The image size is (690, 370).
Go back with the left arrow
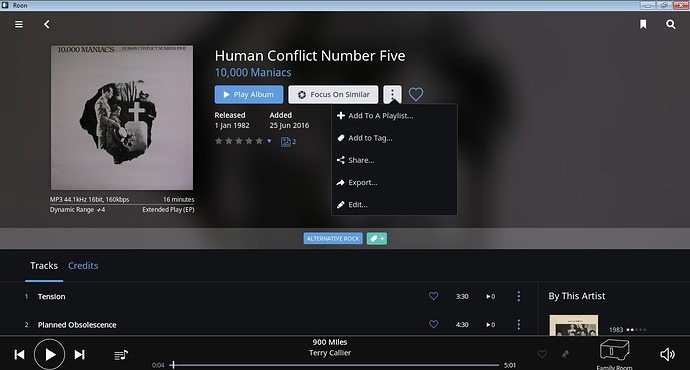pyautogui.click(x=47, y=24)
